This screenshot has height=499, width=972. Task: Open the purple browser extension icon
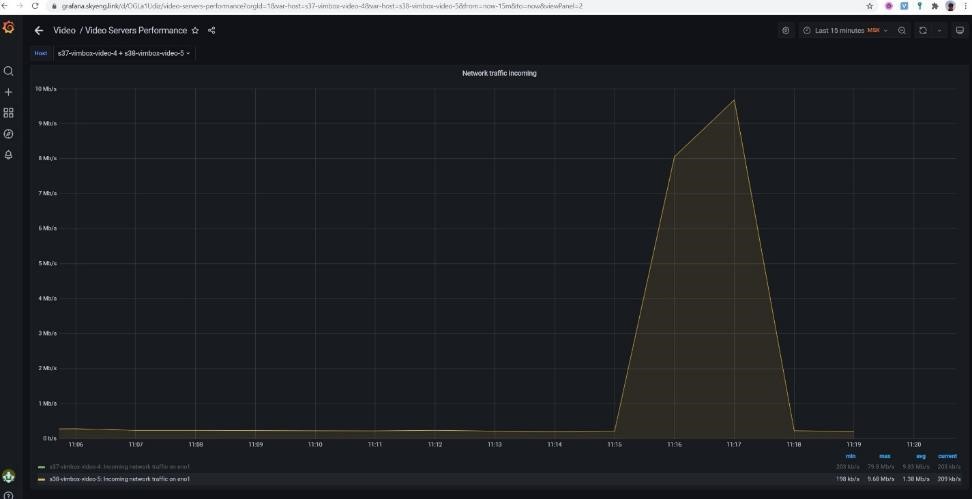coord(888,6)
